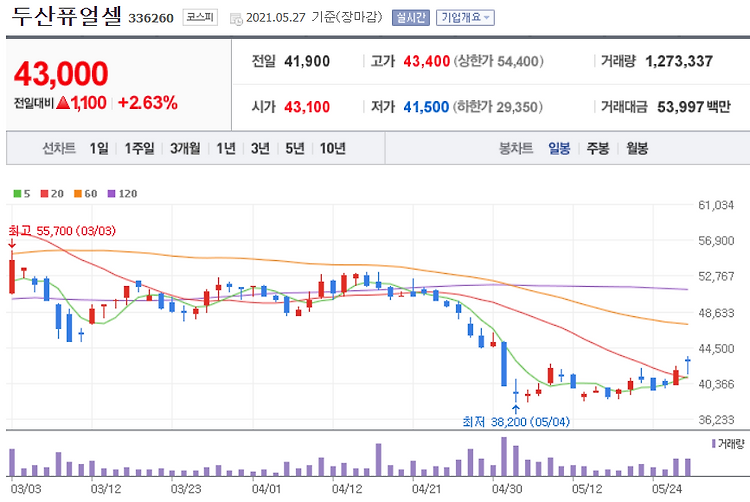Click the 36,233 price axis label
750x502 pixels.
pos(716,420)
